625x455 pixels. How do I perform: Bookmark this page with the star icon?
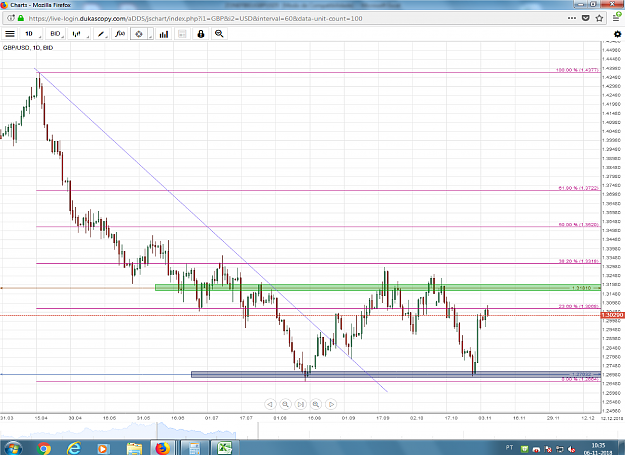pyautogui.click(x=599, y=18)
